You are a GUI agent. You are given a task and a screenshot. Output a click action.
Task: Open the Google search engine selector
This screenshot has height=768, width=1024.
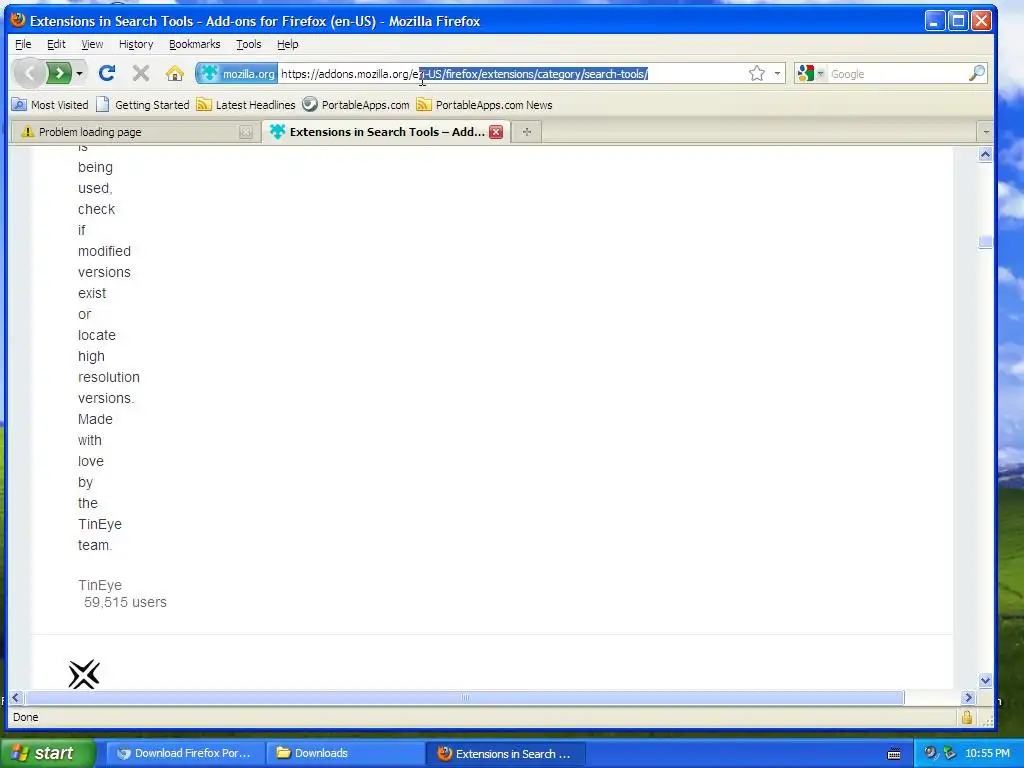(x=811, y=74)
